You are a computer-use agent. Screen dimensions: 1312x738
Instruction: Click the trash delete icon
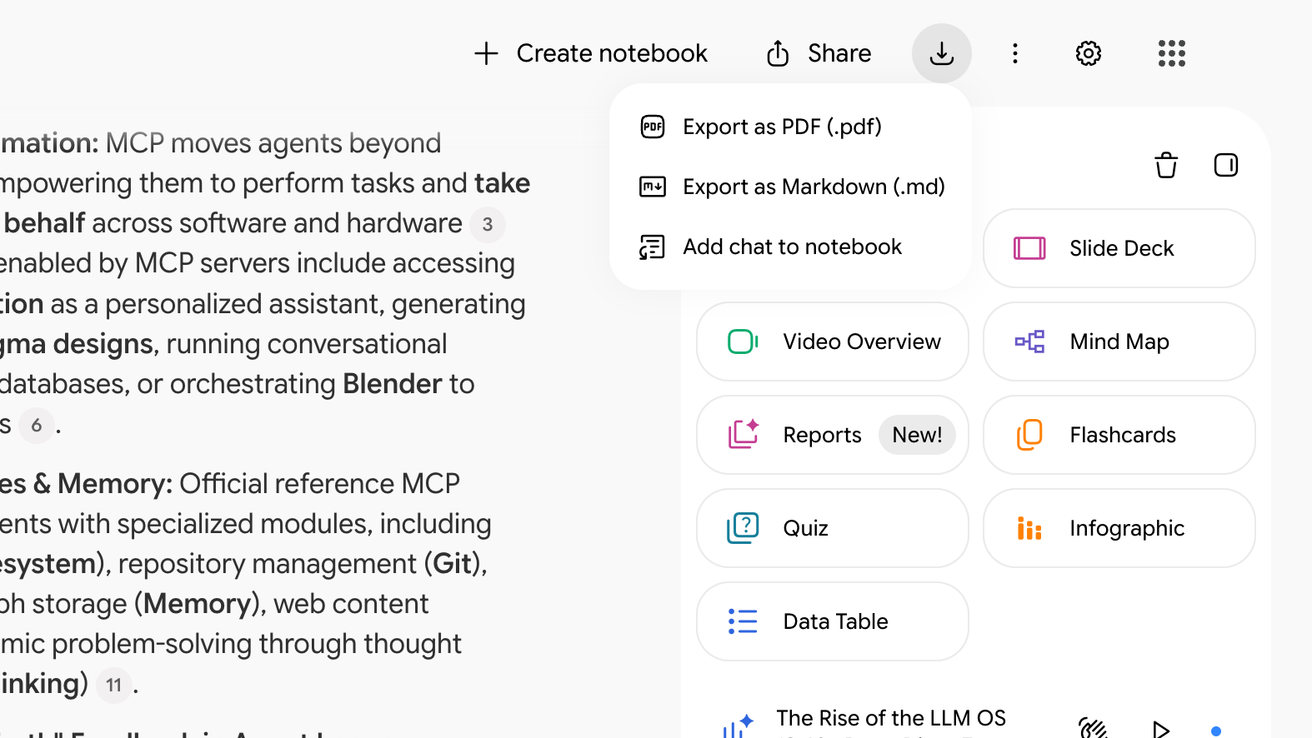tap(1166, 165)
